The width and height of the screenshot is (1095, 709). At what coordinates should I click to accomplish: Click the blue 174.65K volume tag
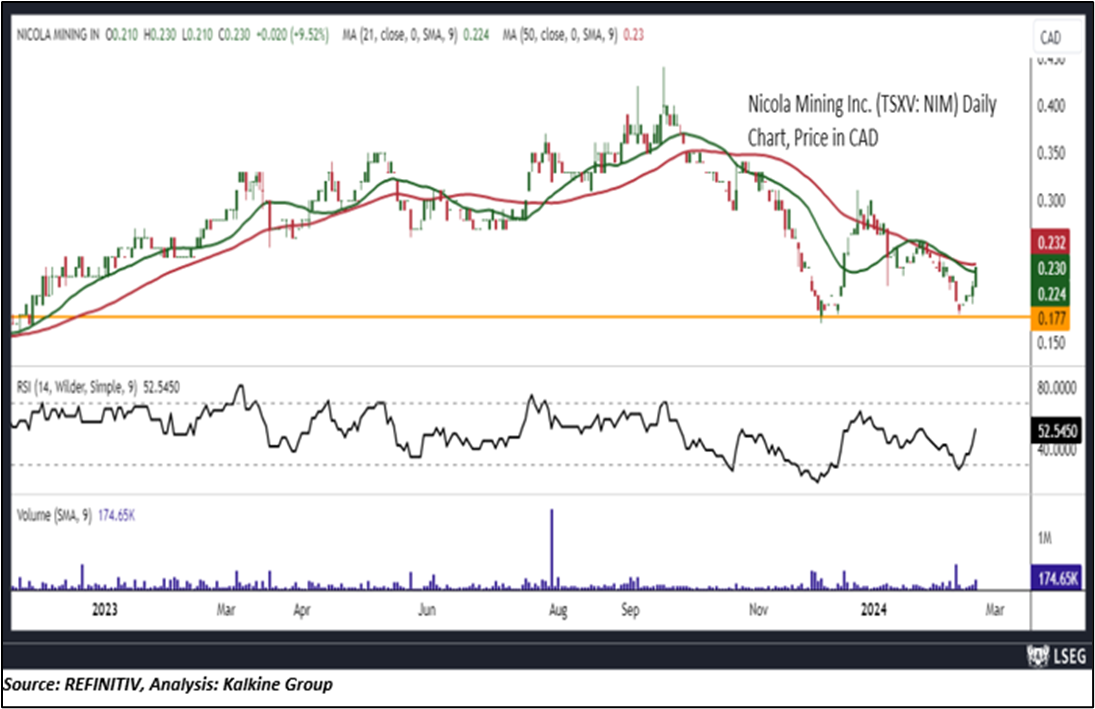1056,578
